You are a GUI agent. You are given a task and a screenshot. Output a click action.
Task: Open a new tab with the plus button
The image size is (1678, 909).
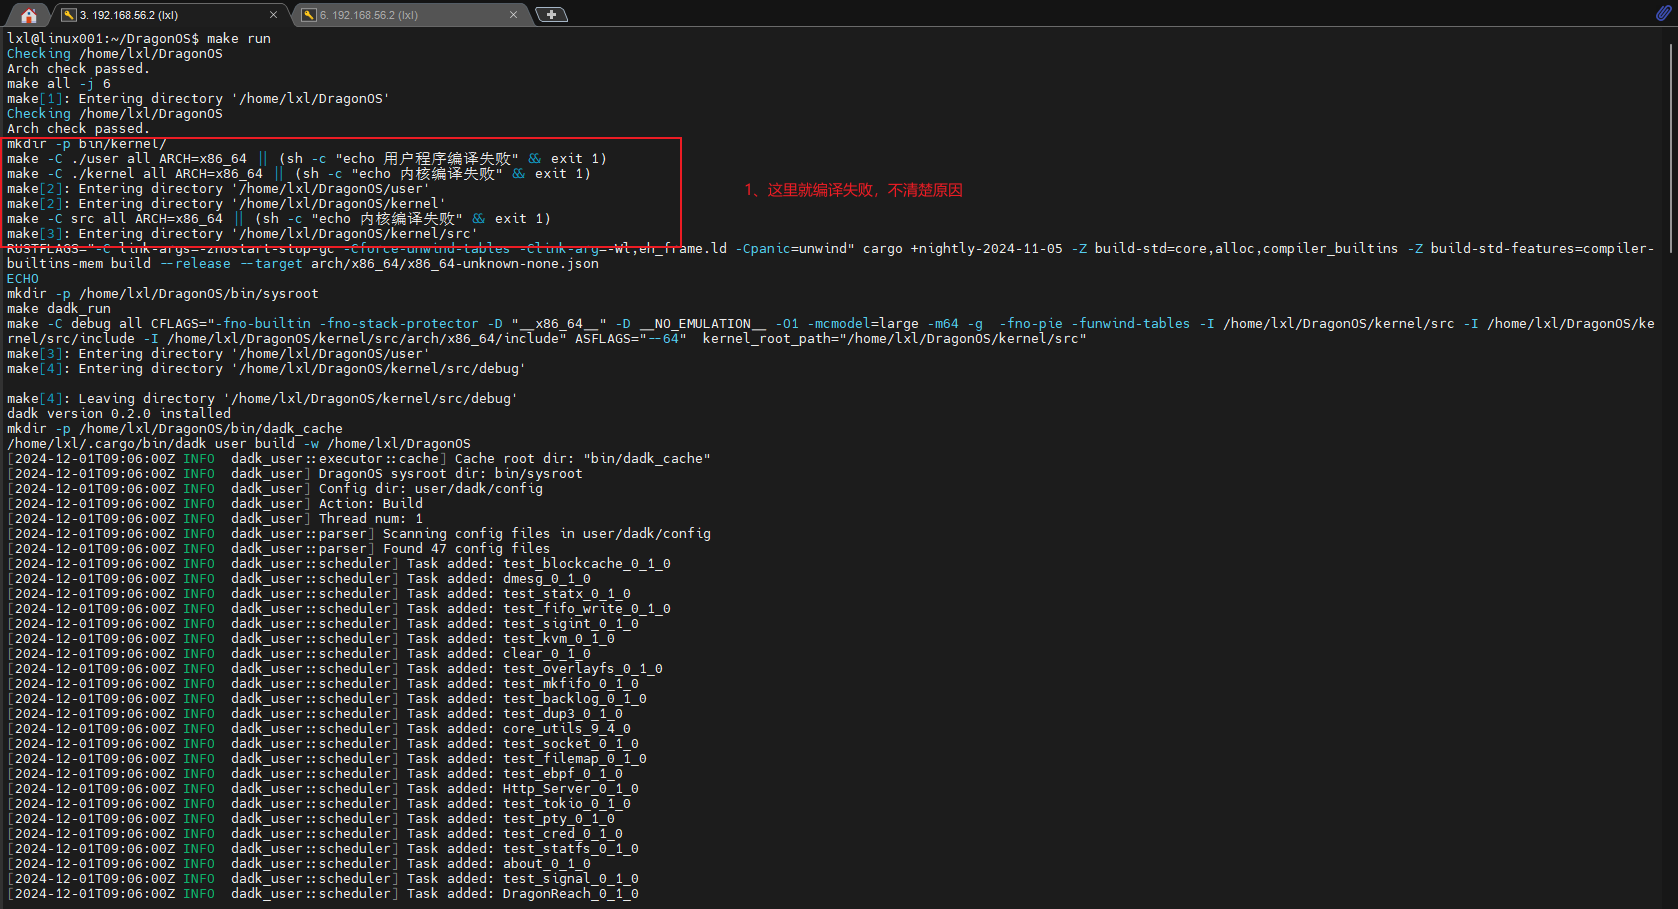click(551, 15)
